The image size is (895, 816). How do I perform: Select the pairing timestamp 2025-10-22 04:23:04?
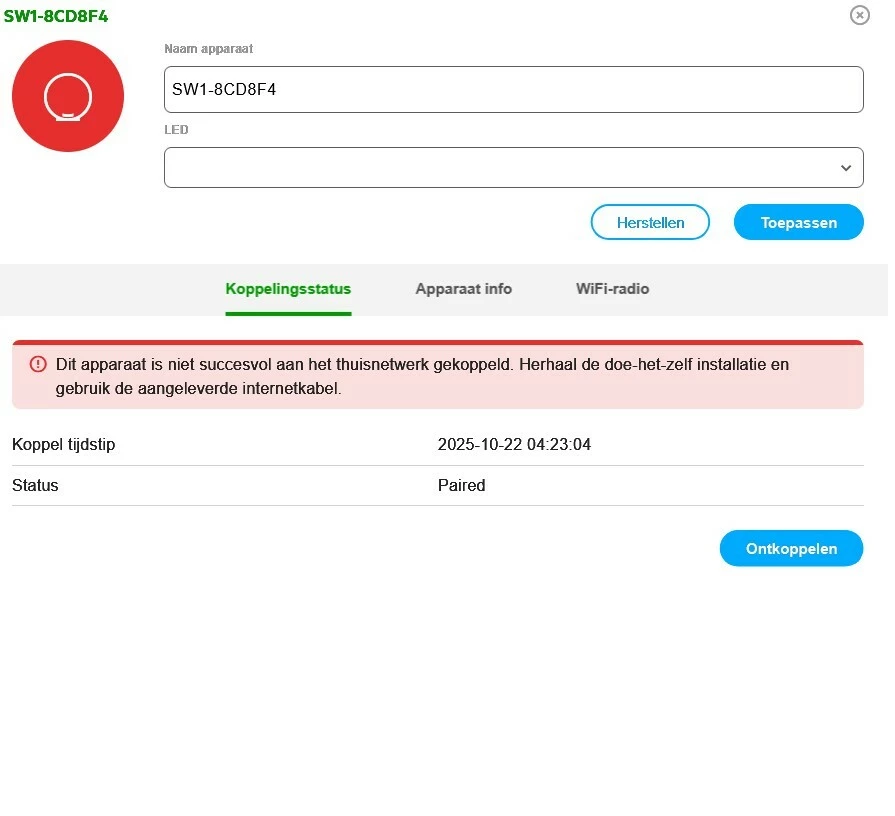(514, 445)
